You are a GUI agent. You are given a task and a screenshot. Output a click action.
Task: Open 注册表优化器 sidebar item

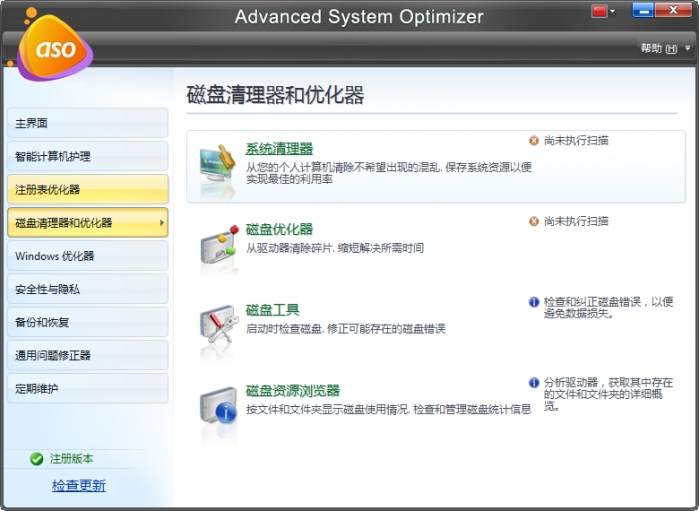click(88, 190)
